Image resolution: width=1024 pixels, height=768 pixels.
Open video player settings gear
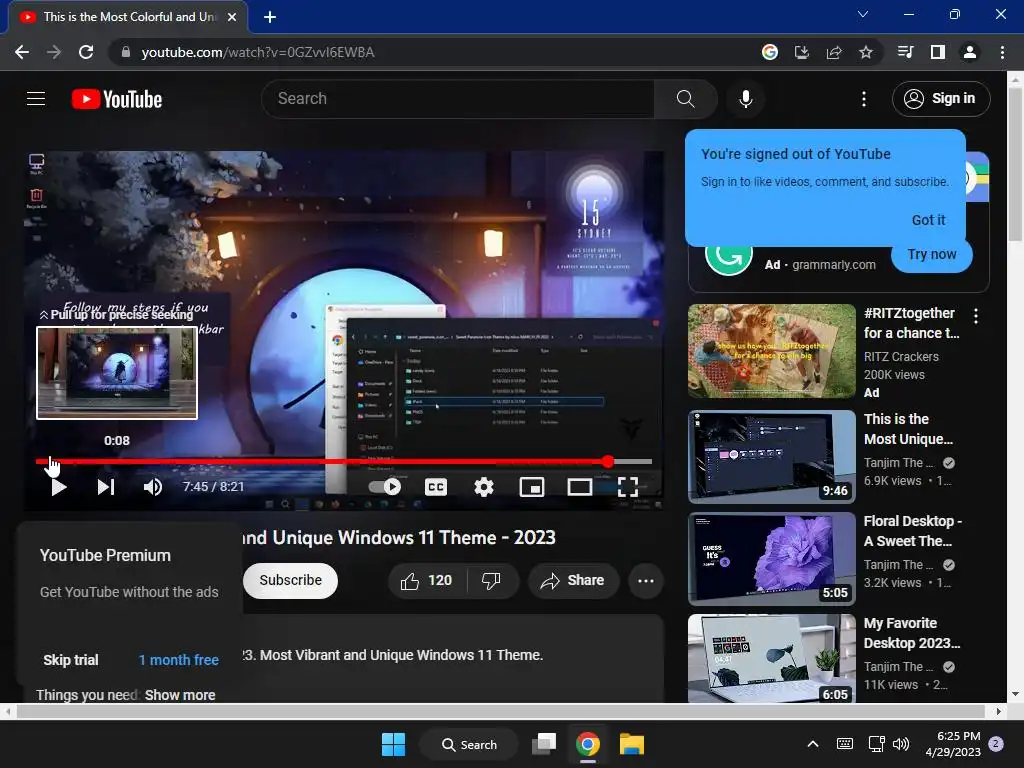point(483,487)
